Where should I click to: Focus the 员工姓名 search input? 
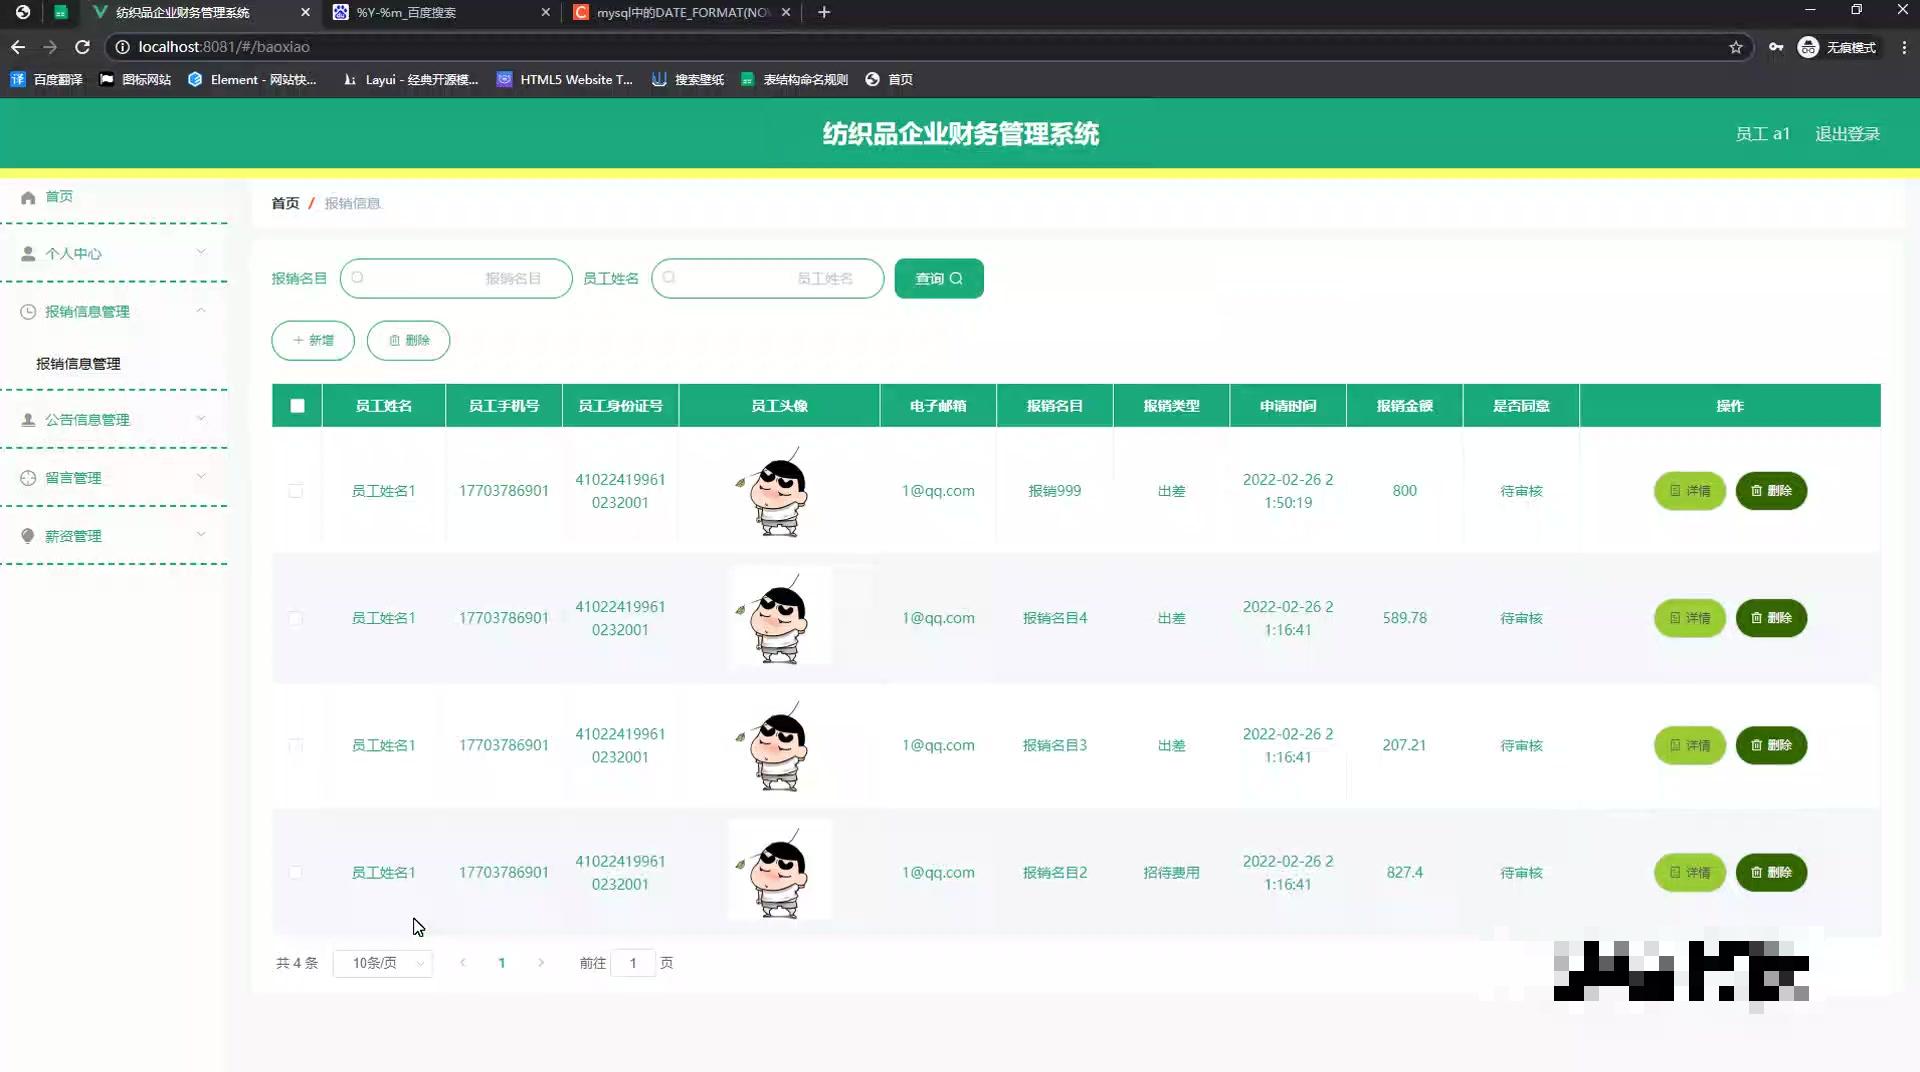click(x=768, y=278)
